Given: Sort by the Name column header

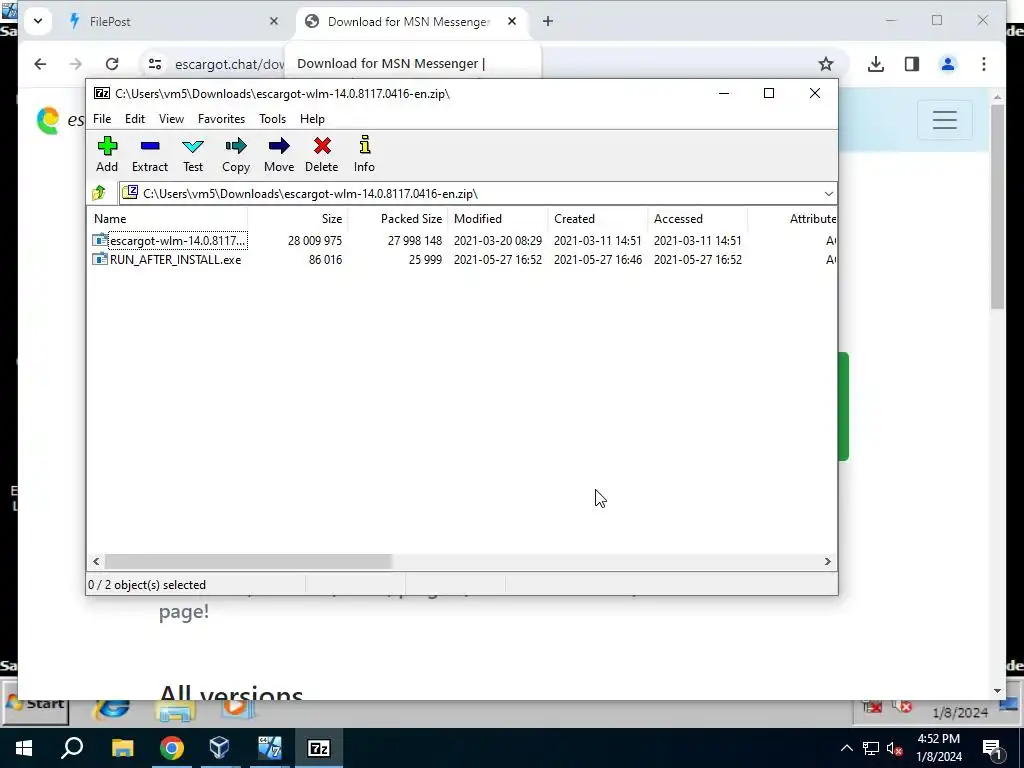Looking at the screenshot, I should click(167, 219).
